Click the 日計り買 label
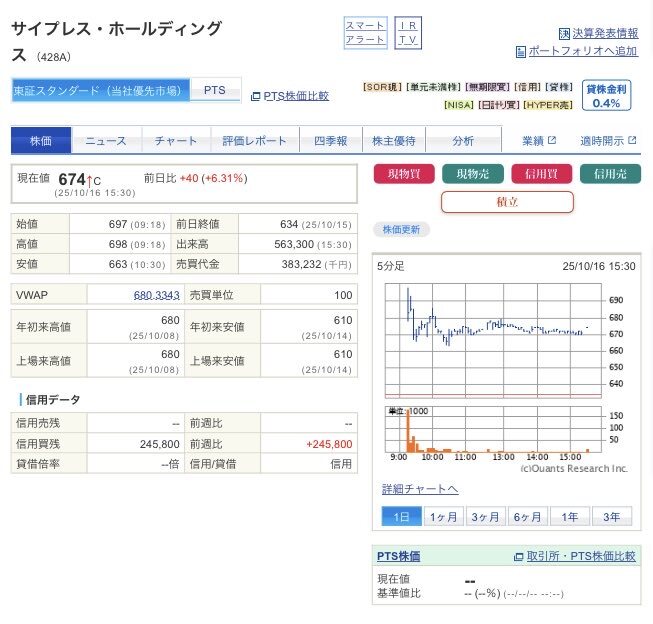This screenshot has height=624, width=653. click(498, 105)
